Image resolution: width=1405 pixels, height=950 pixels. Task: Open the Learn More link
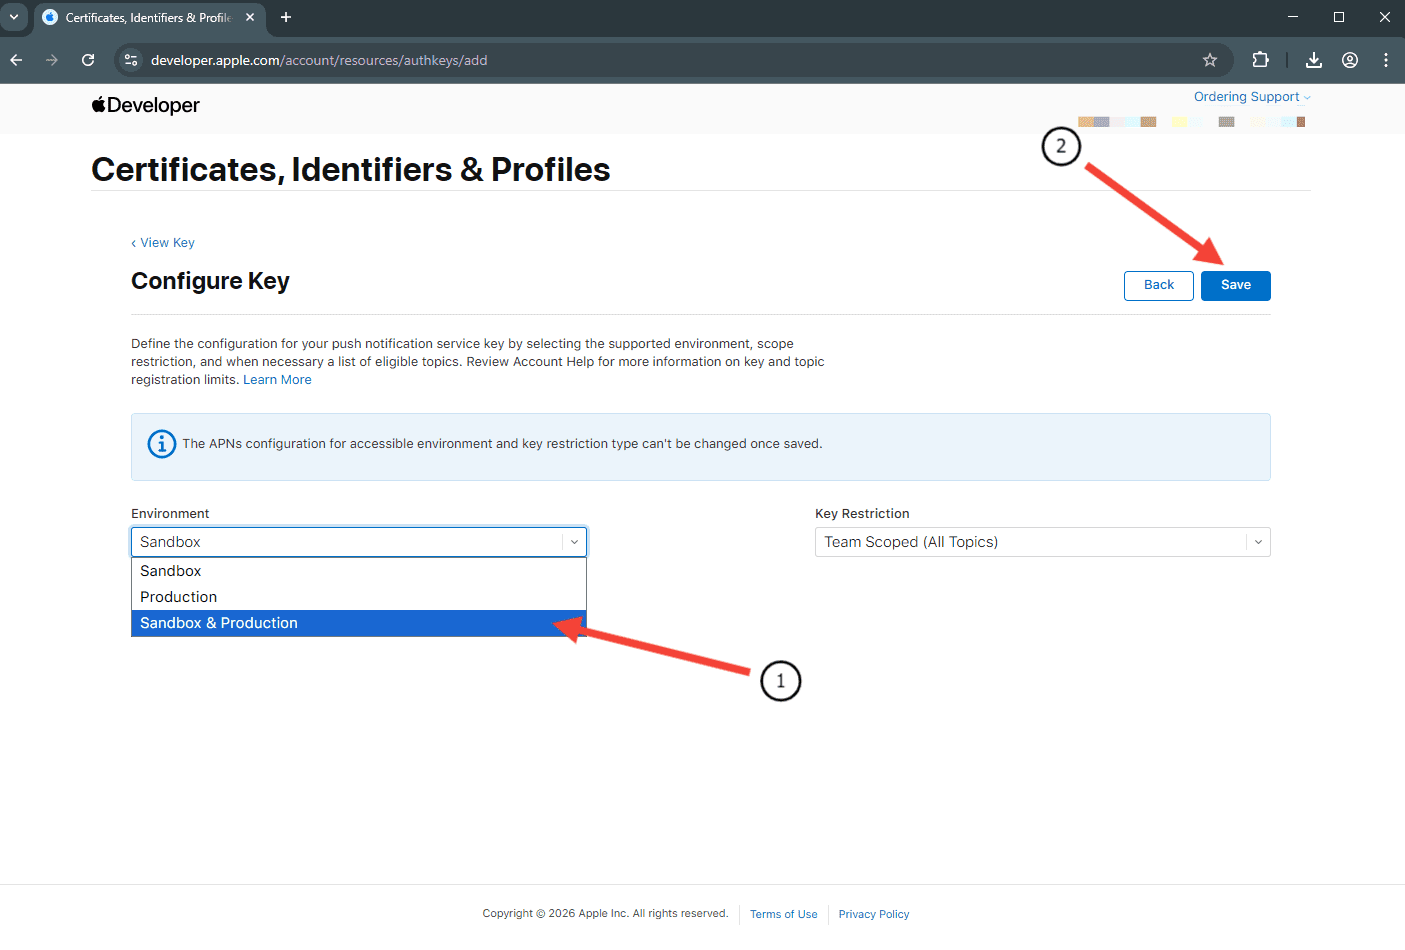pyautogui.click(x=277, y=380)
